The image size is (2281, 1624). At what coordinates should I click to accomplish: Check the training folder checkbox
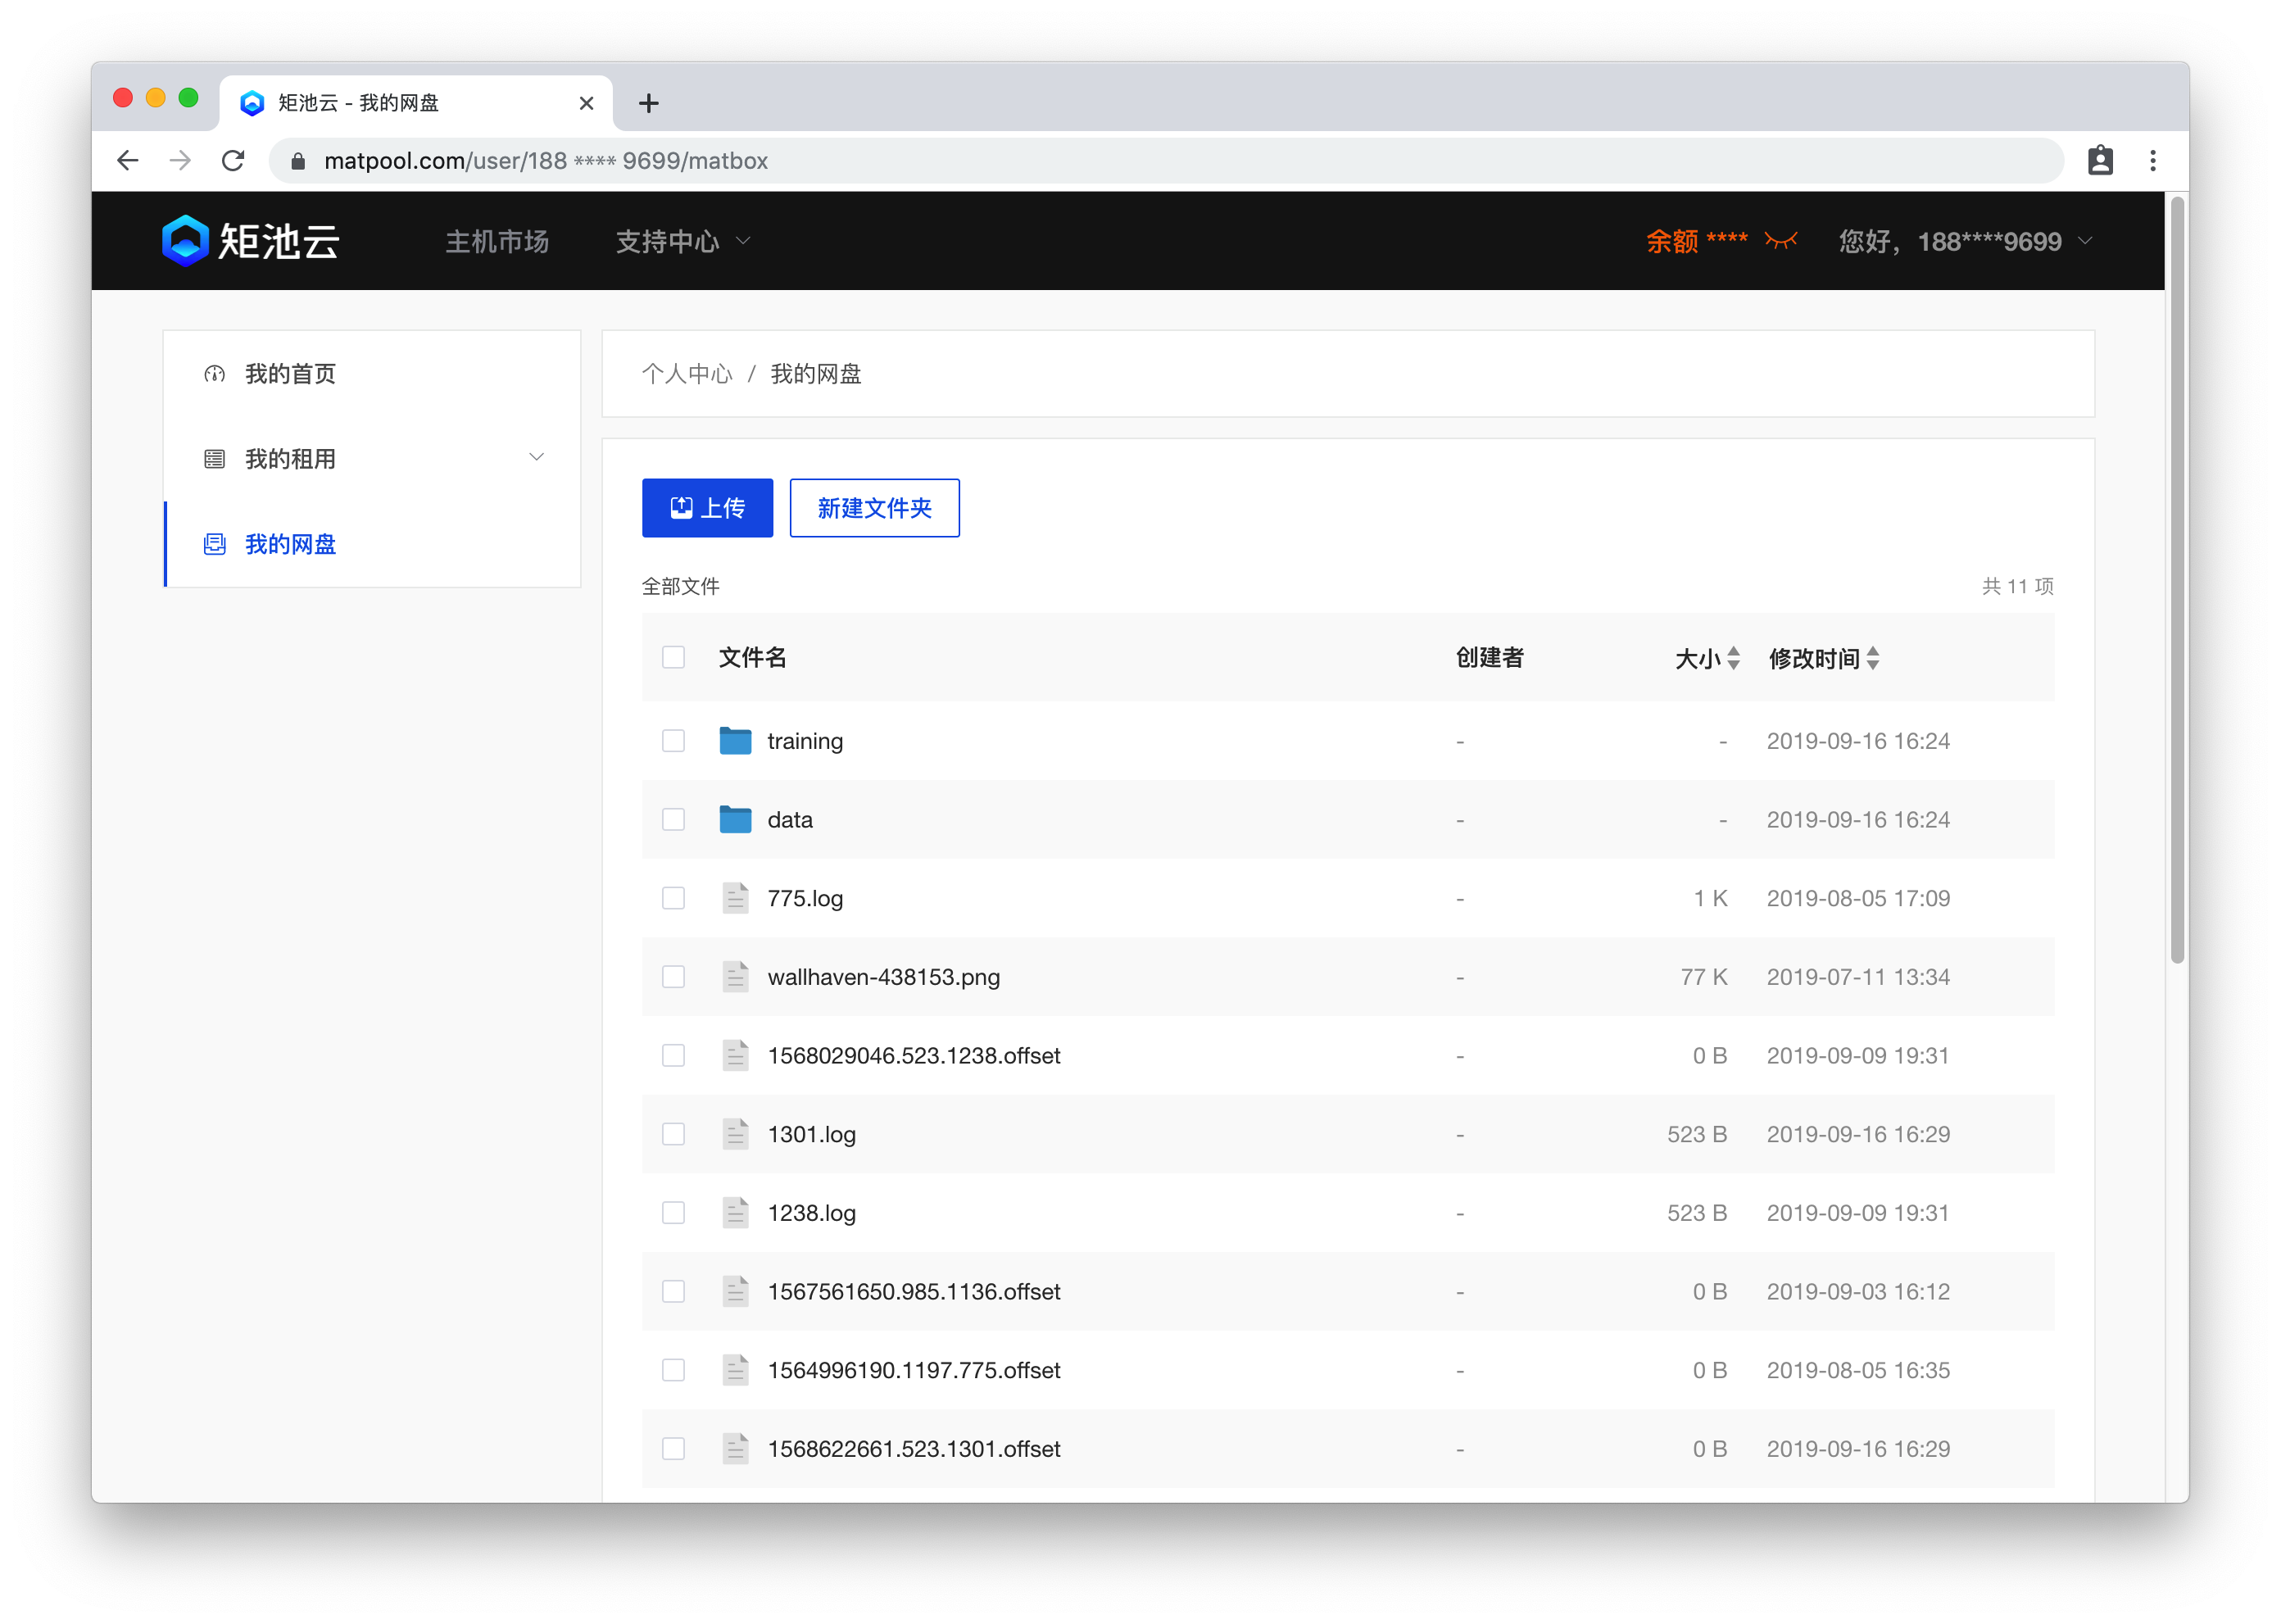pyautogui.click(x=673, y=741)
